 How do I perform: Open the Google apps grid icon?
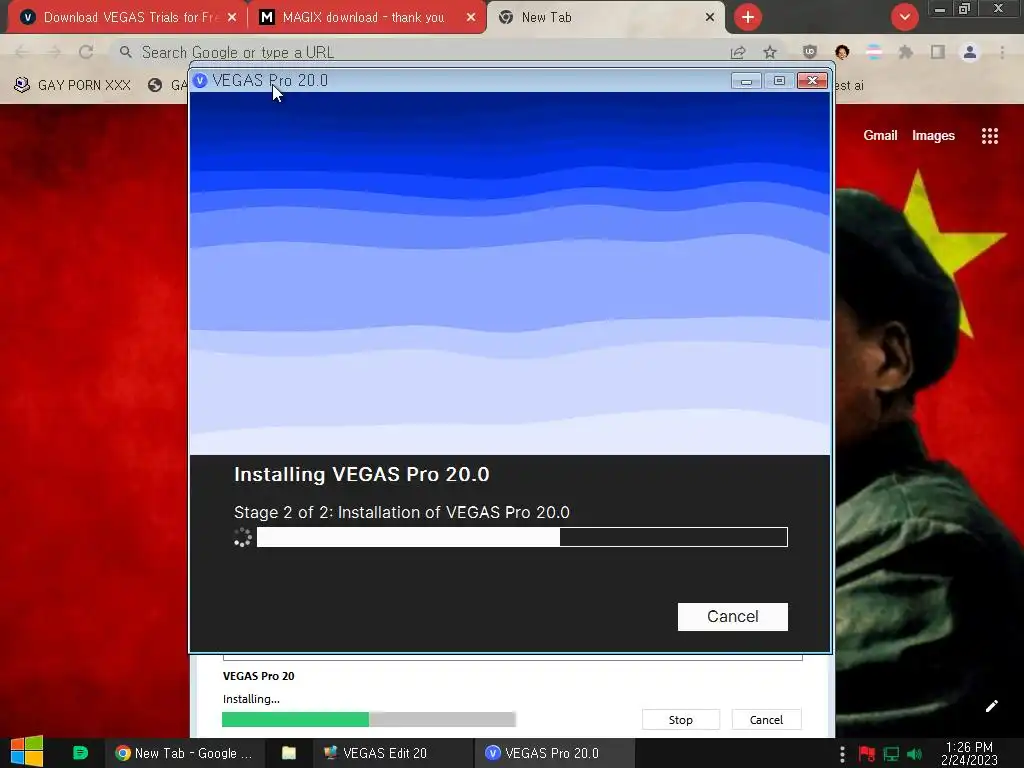click(989, 136)
